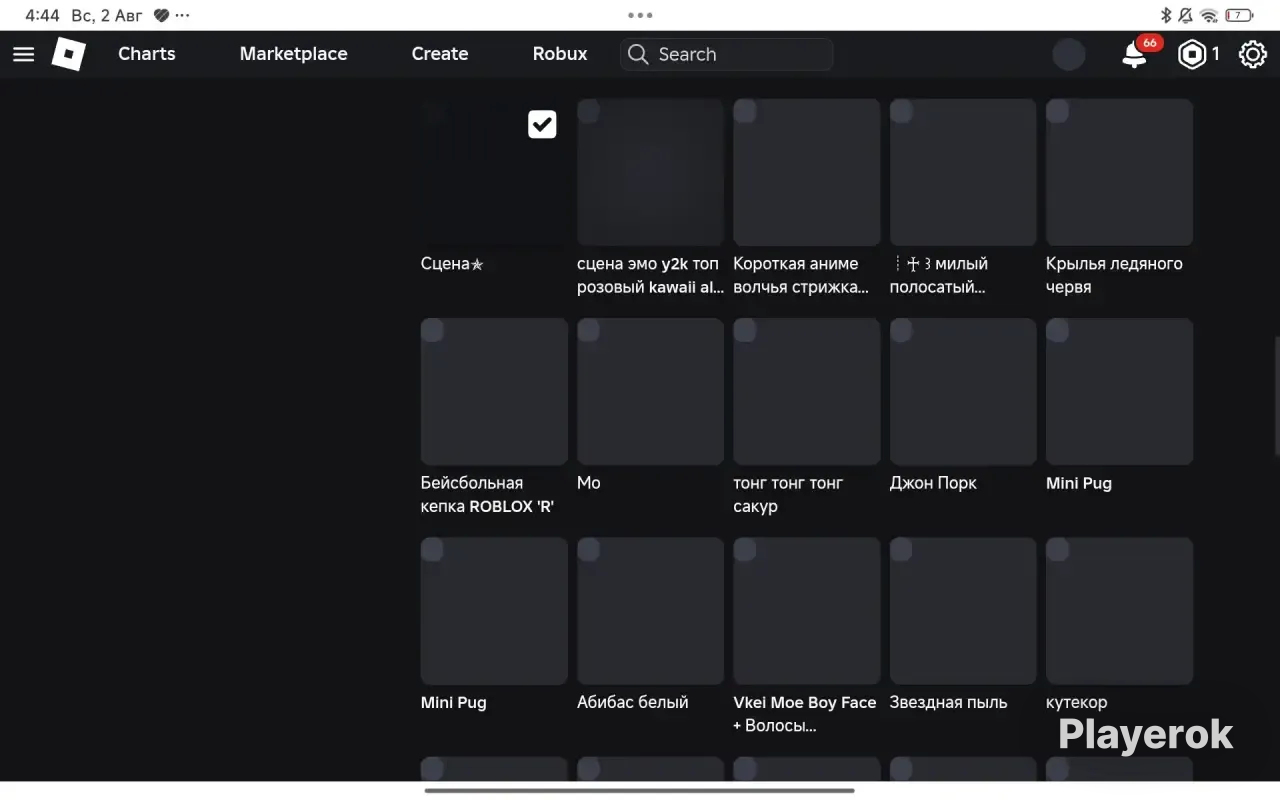The image size is (1280, 800).
Task: Click the vertical scrollbar at the right edge
Action: (x=1276, y=397)
